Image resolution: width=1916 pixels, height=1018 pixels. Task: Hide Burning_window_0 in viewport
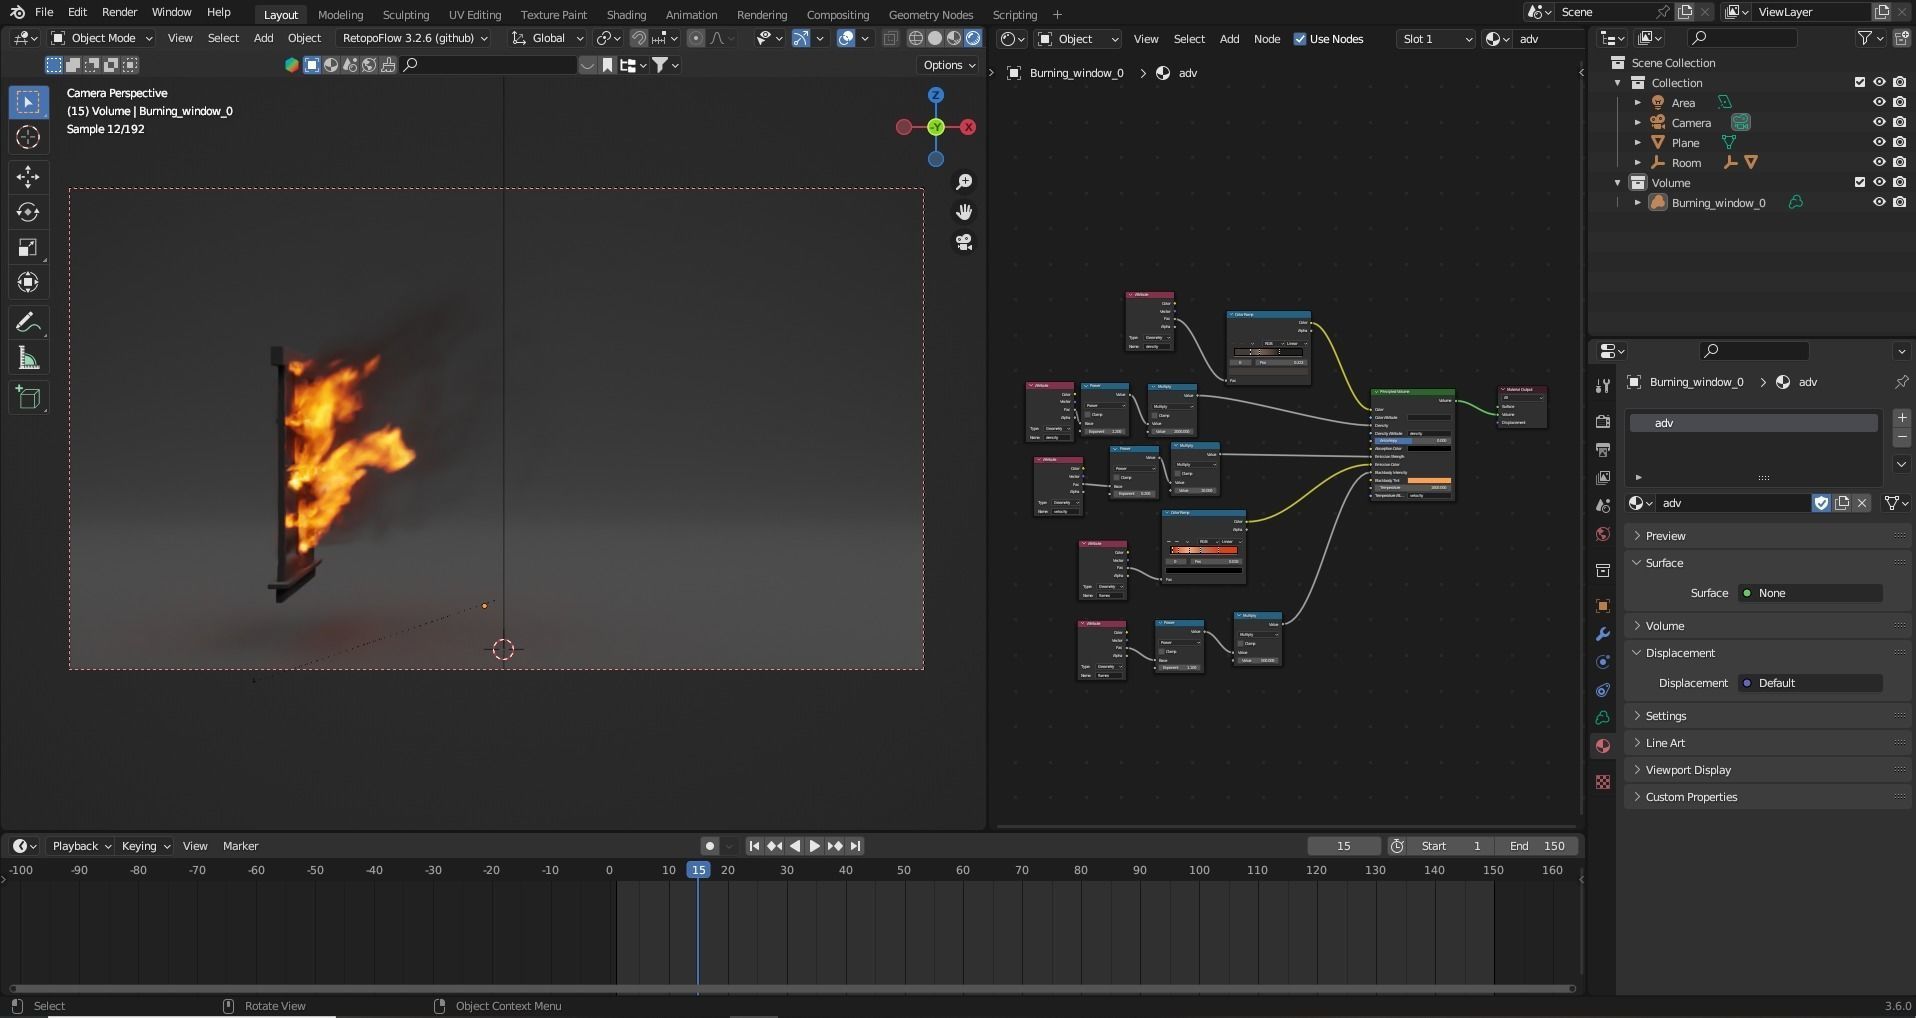[x=1879, y=202]
